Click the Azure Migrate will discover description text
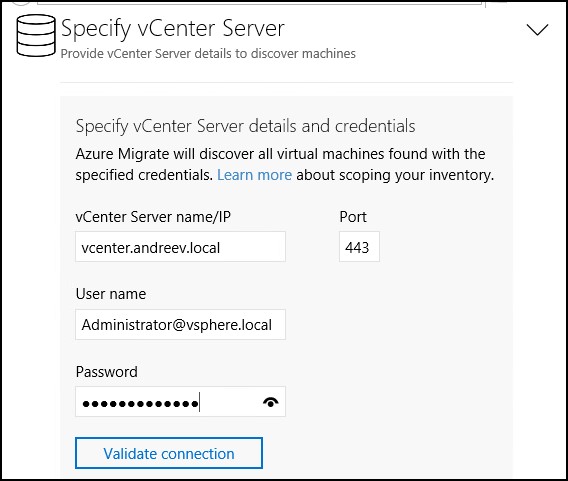The width and height of the screenshot is (568, 481). tap(280, 154)
